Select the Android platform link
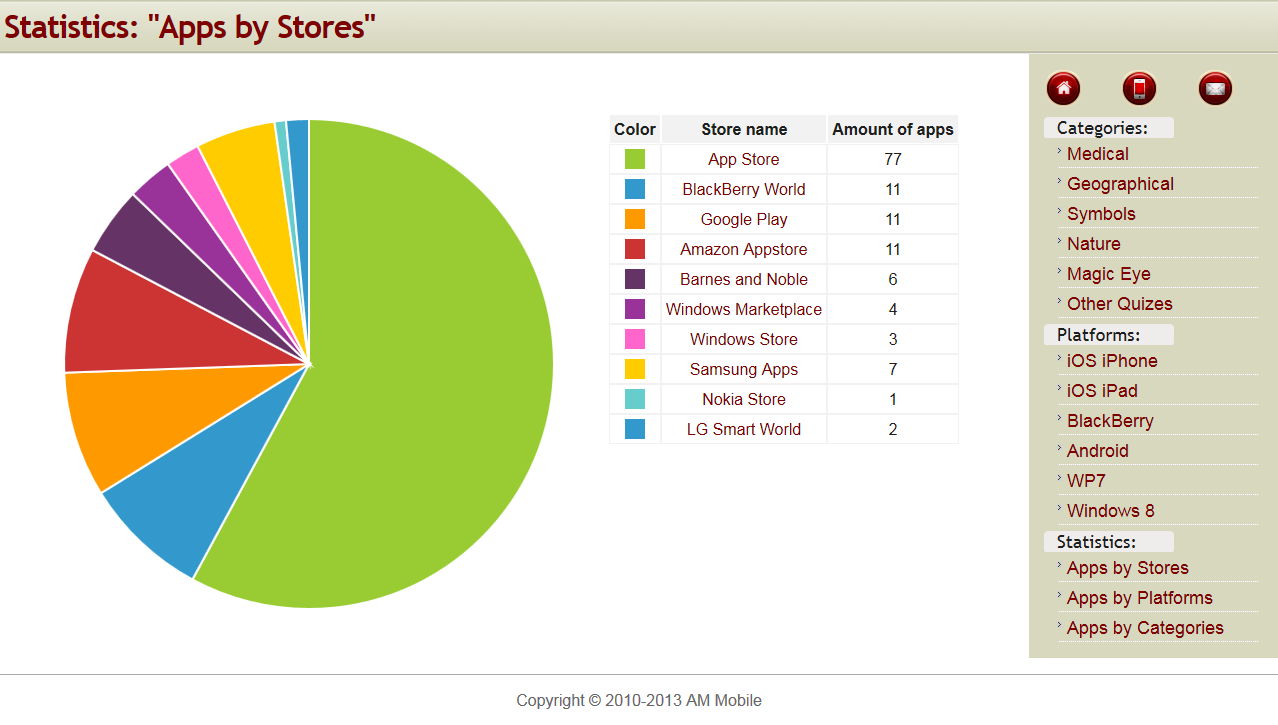Viewport: 1278px width, 725px height. (x=1097, y=451)
